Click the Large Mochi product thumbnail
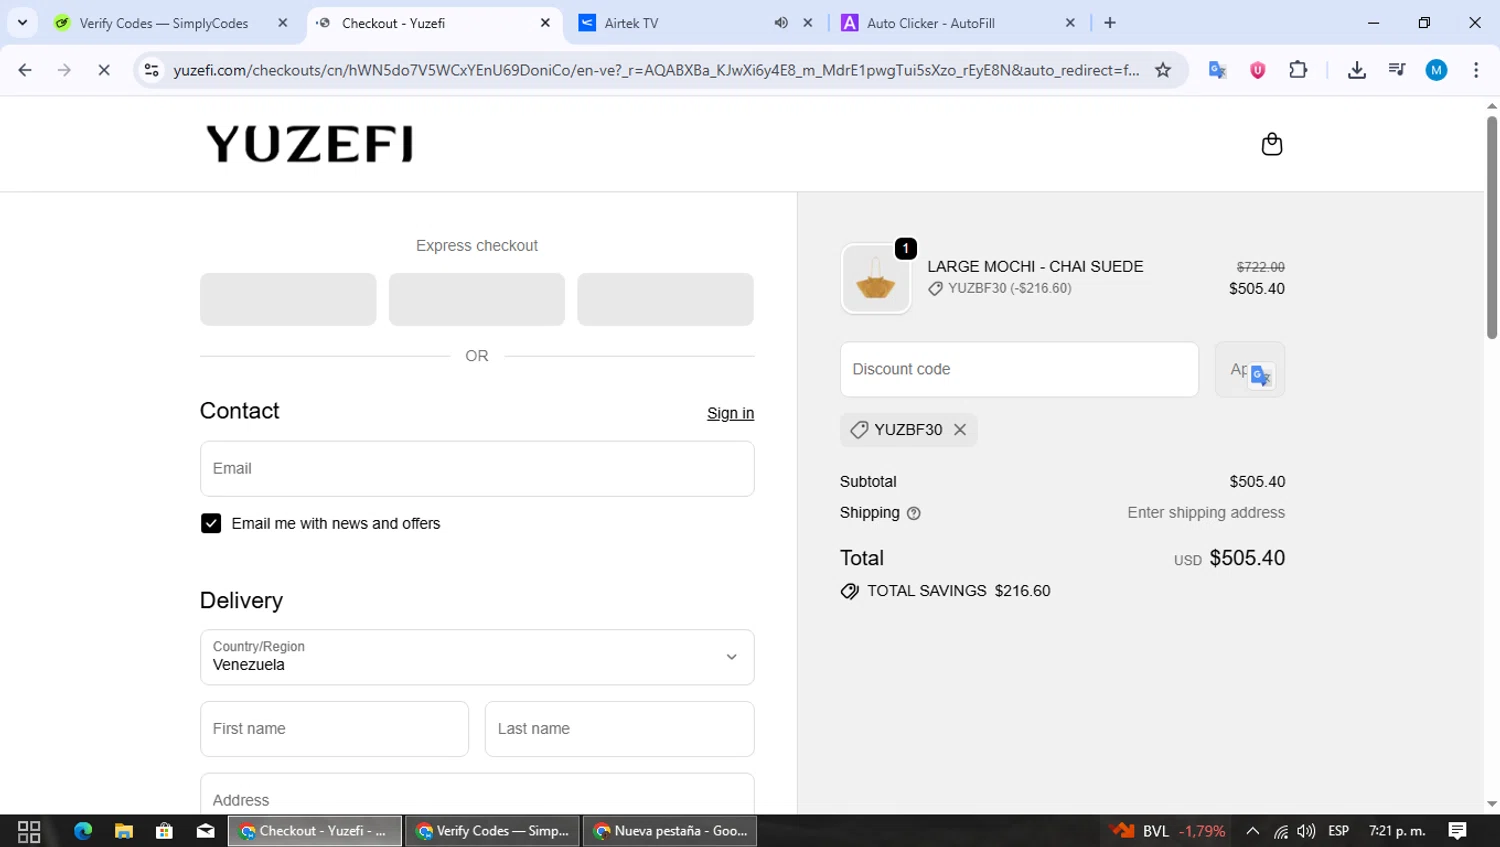The image size is (1500, 847). [875, 279]
